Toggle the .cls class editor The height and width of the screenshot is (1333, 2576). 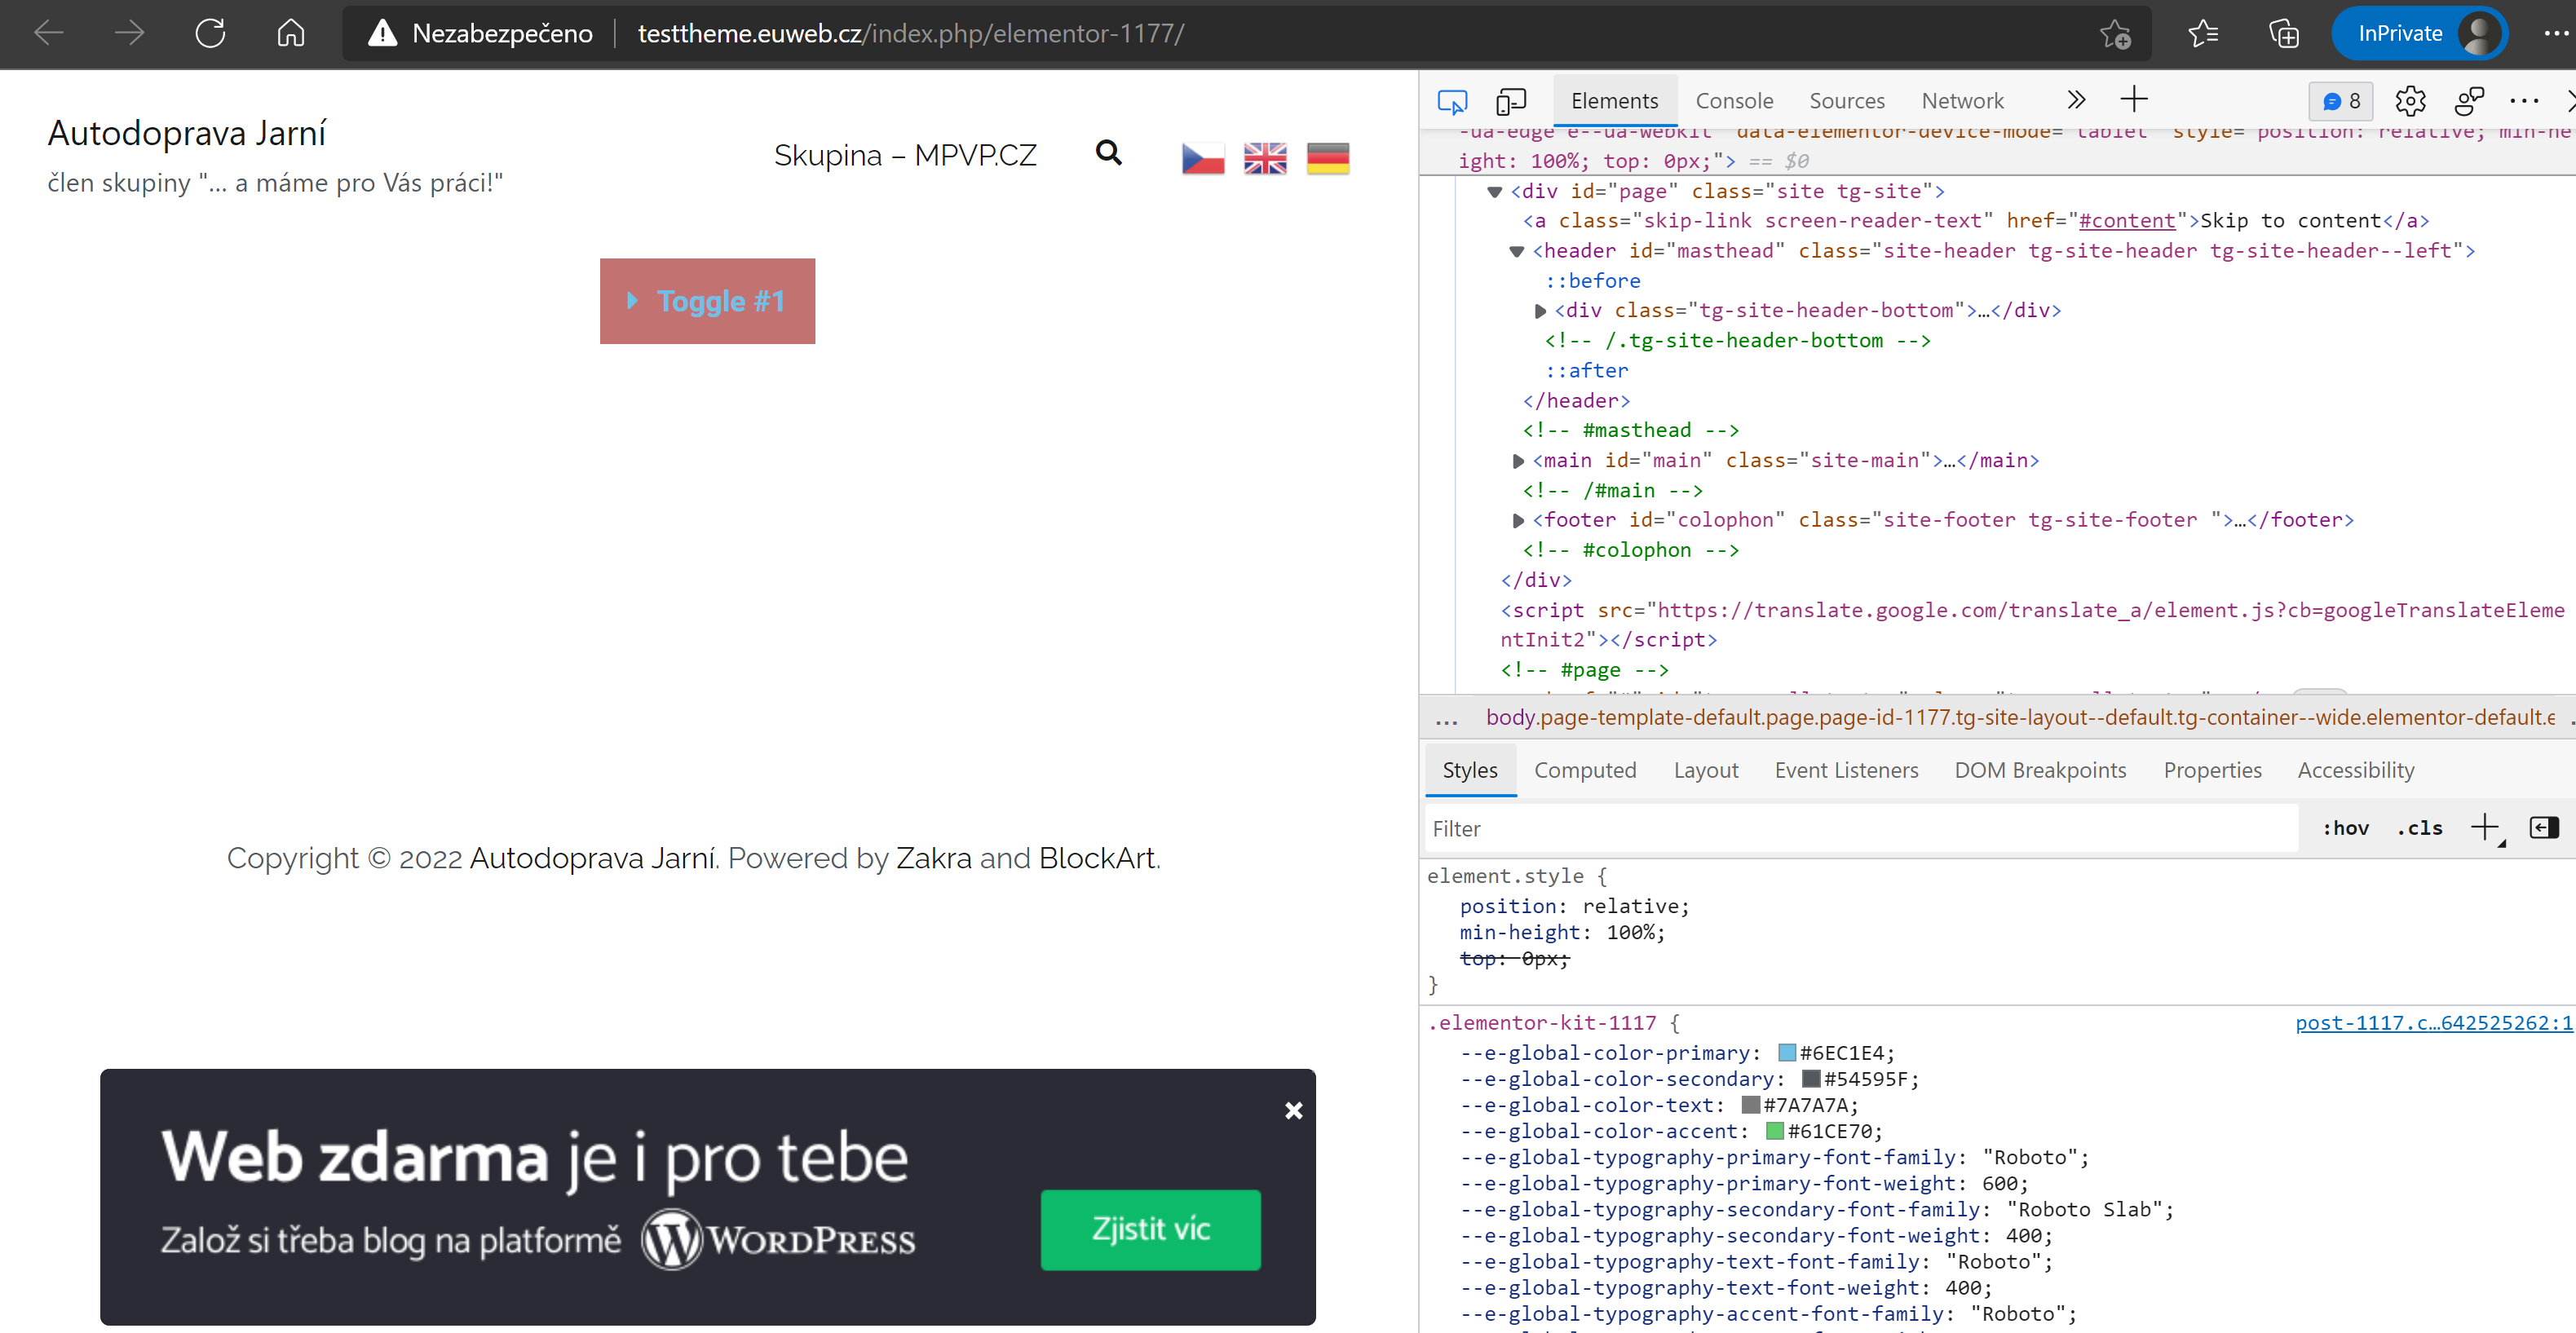[x=2419, y=828]
